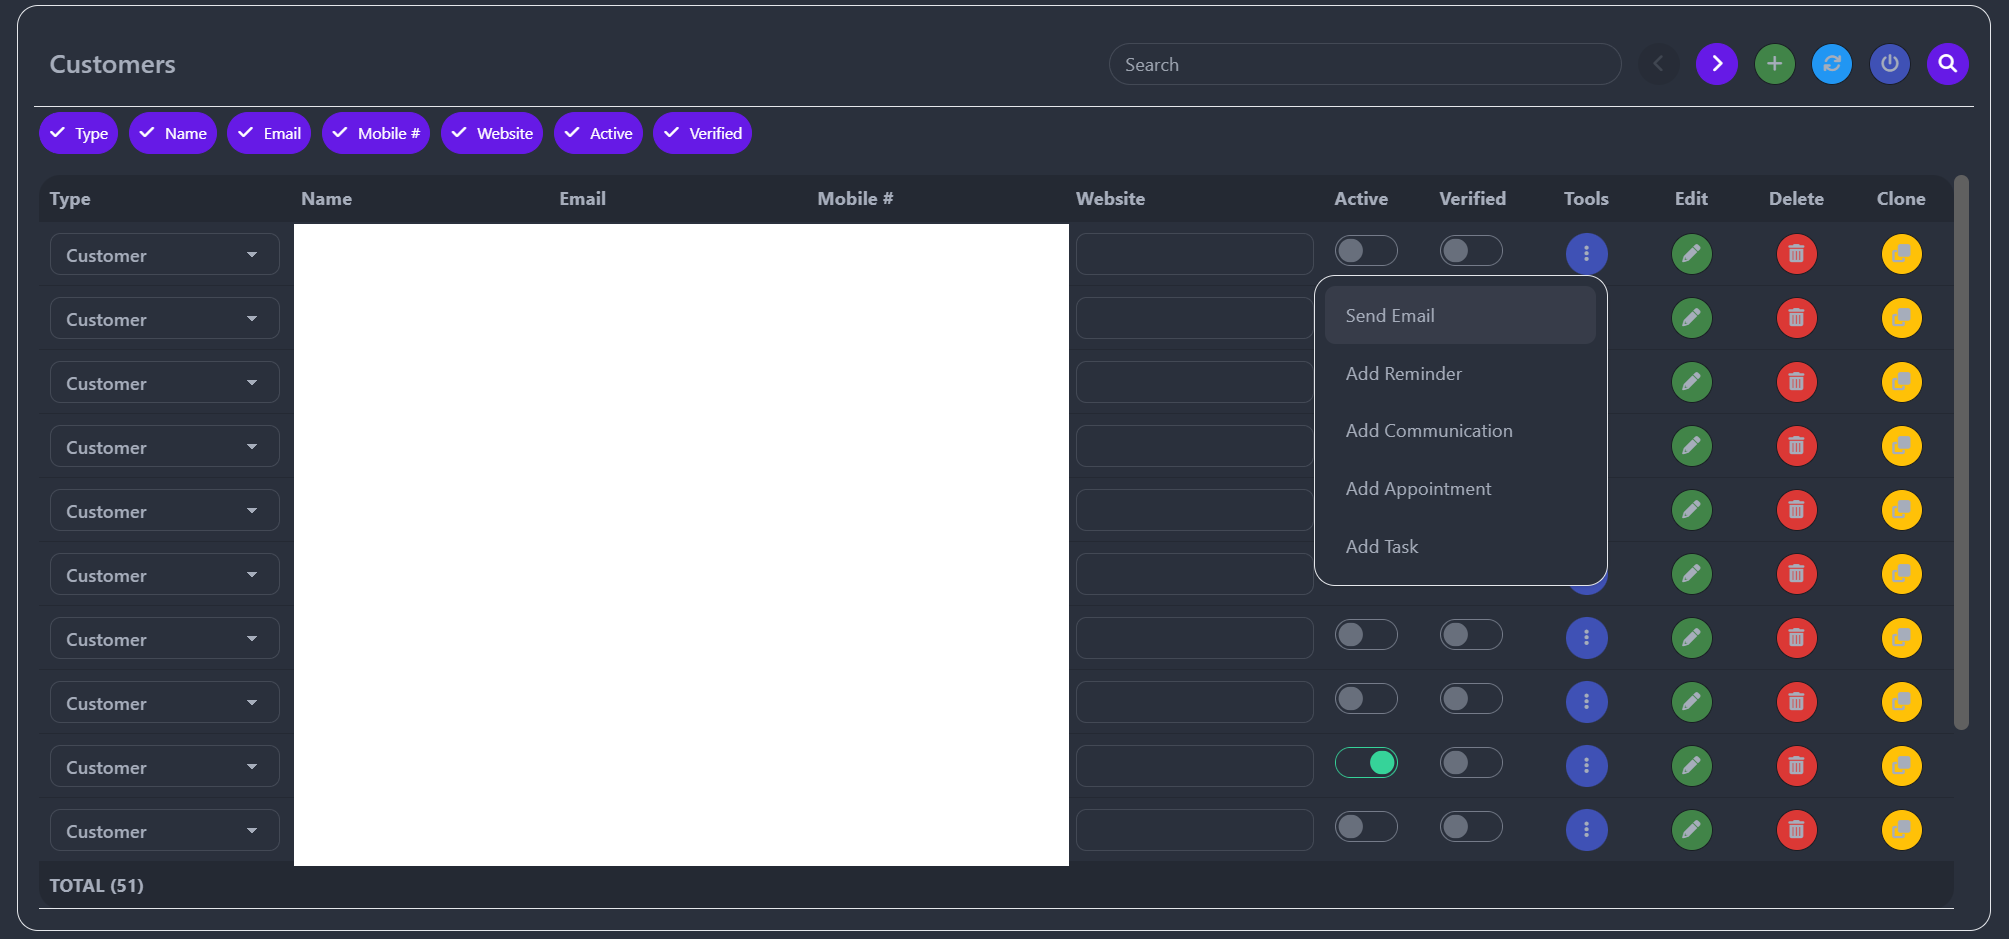Open Type dropdown in seventh row

[165, 639]
